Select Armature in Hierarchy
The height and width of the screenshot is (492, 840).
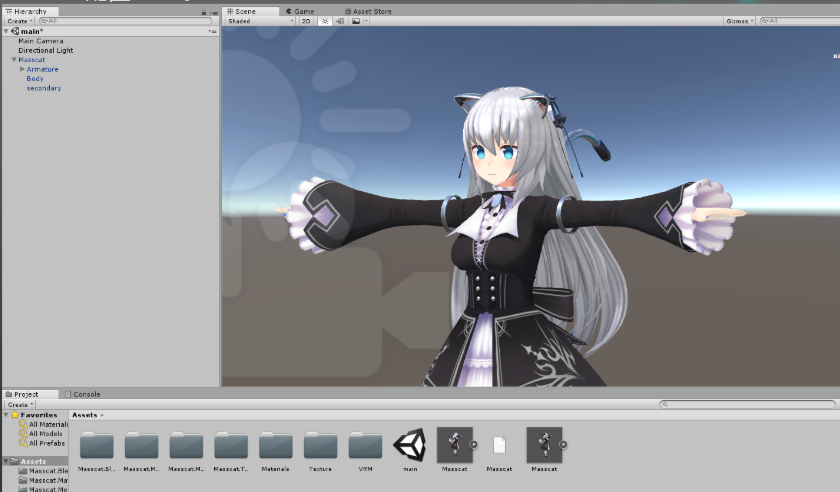(x=42, y=69)
